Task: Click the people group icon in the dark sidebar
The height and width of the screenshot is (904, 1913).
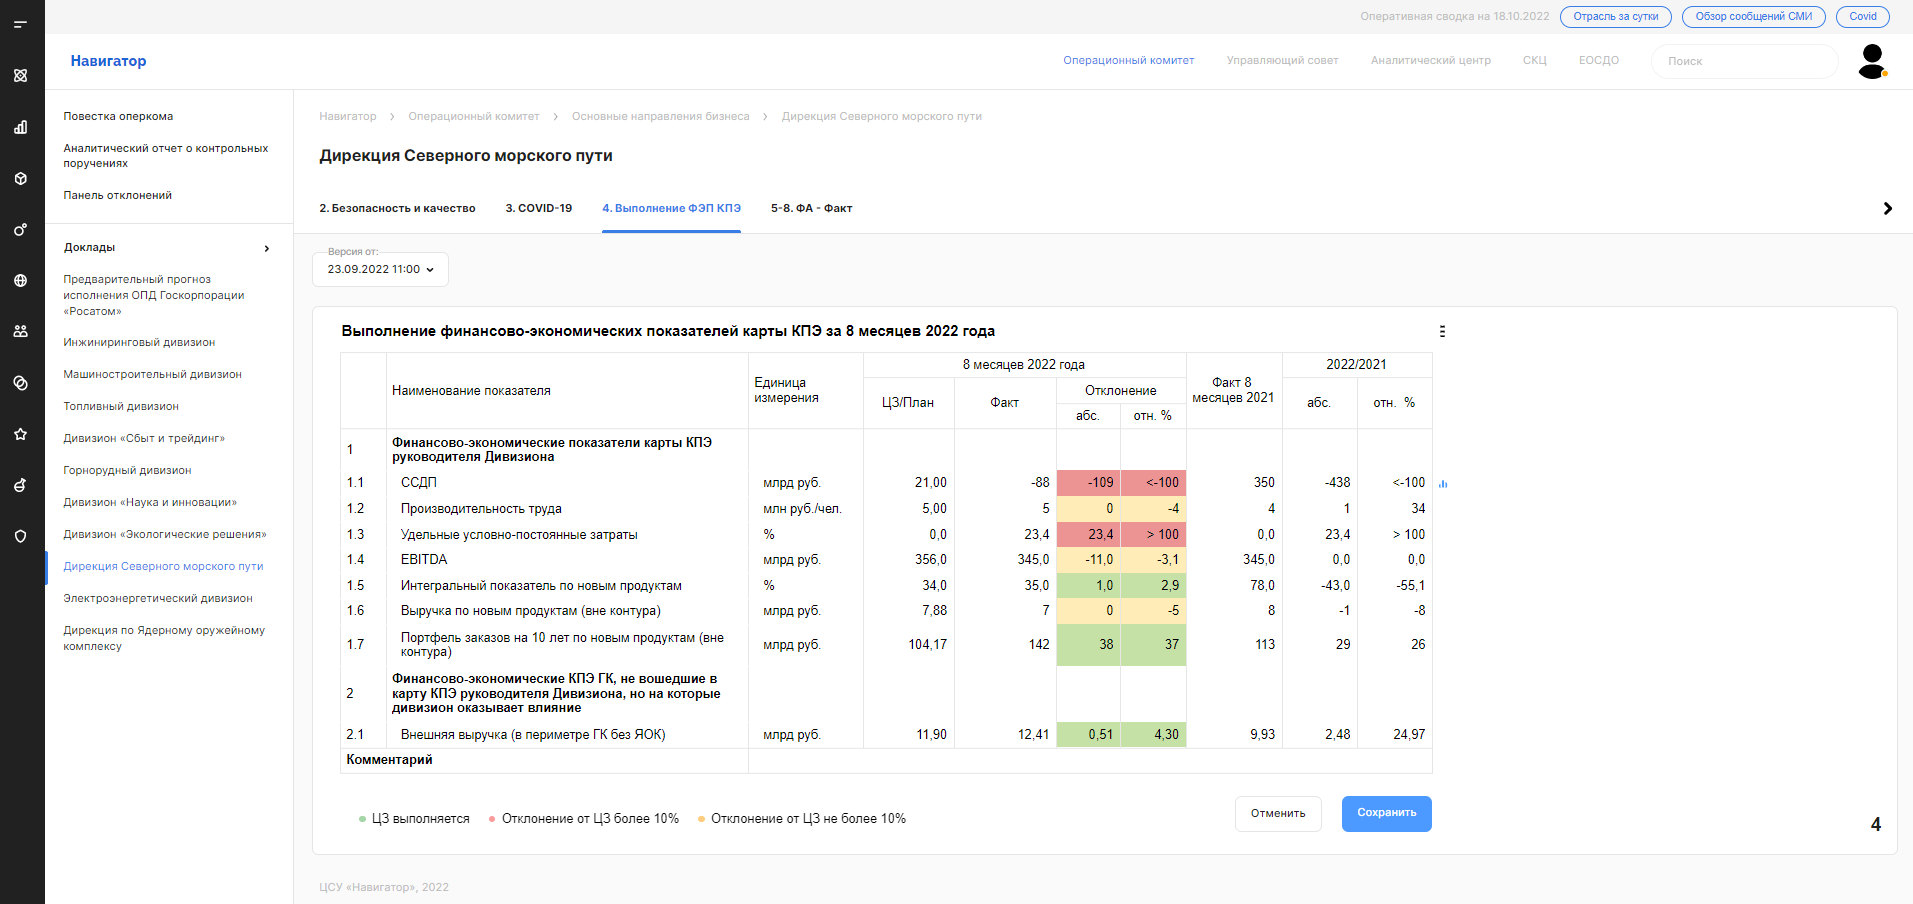Action: pyautogui.click(x=20, y=331)
